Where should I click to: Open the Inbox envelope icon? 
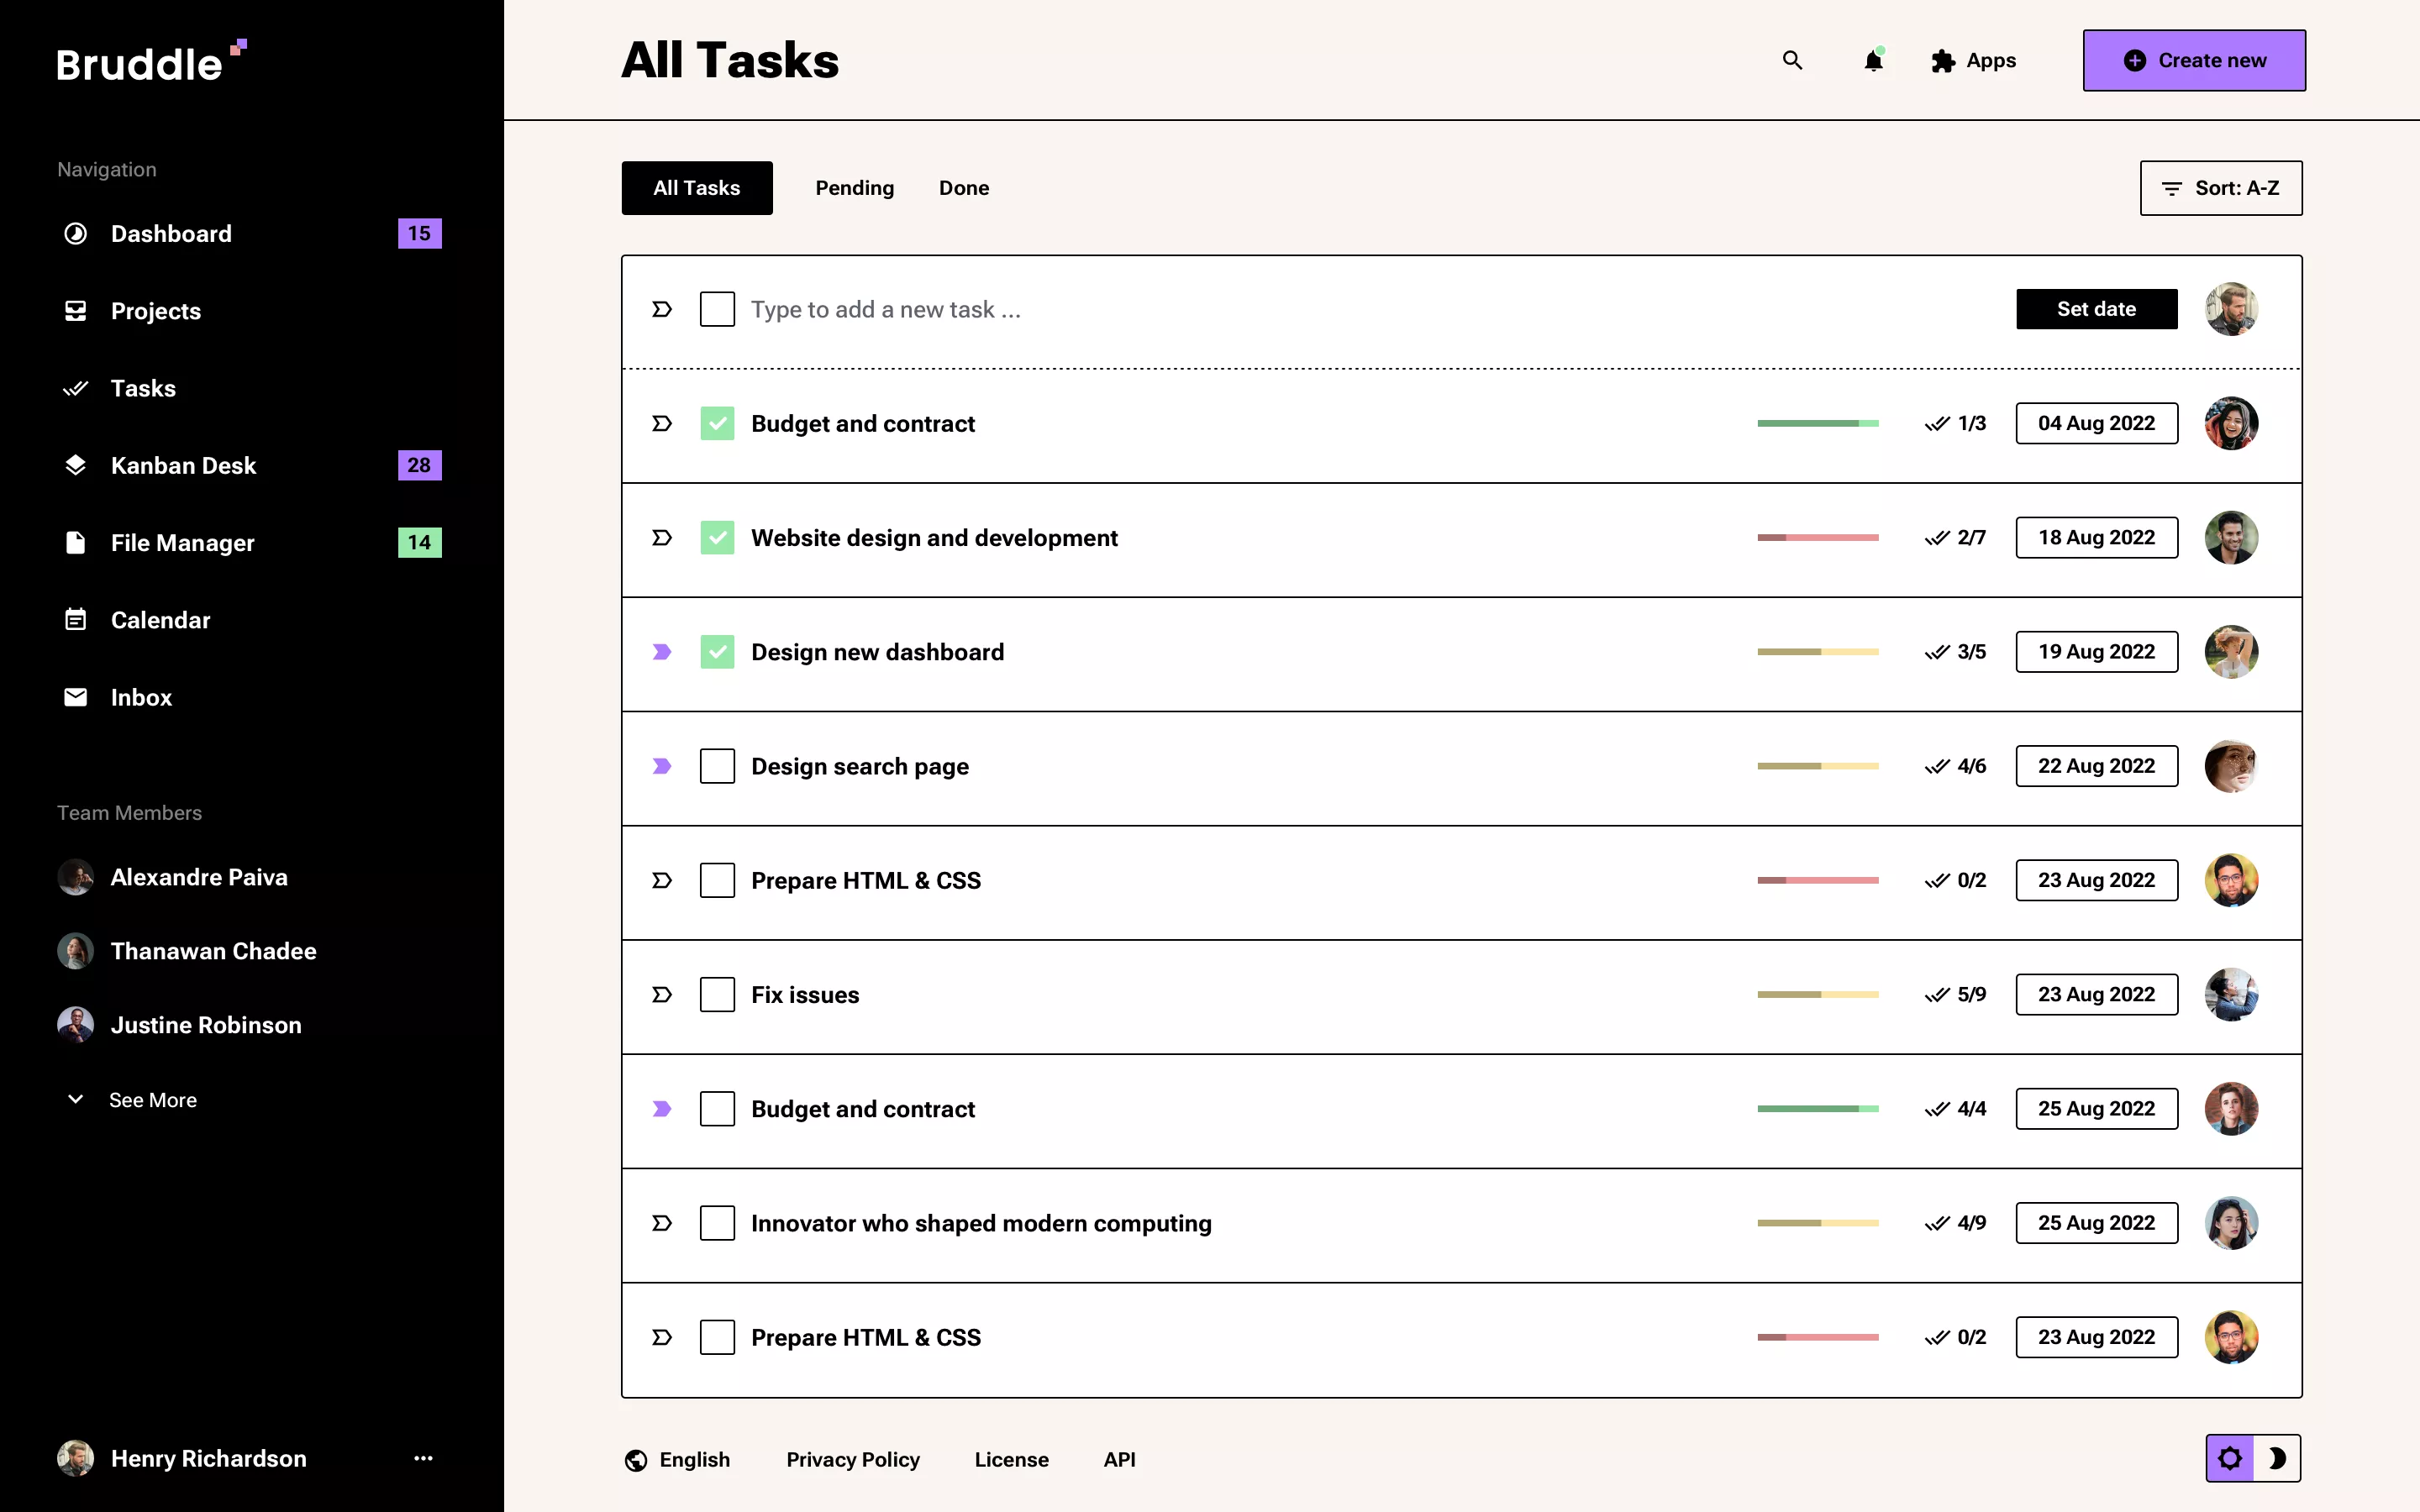pyautogui.click(x=75, y=697)
